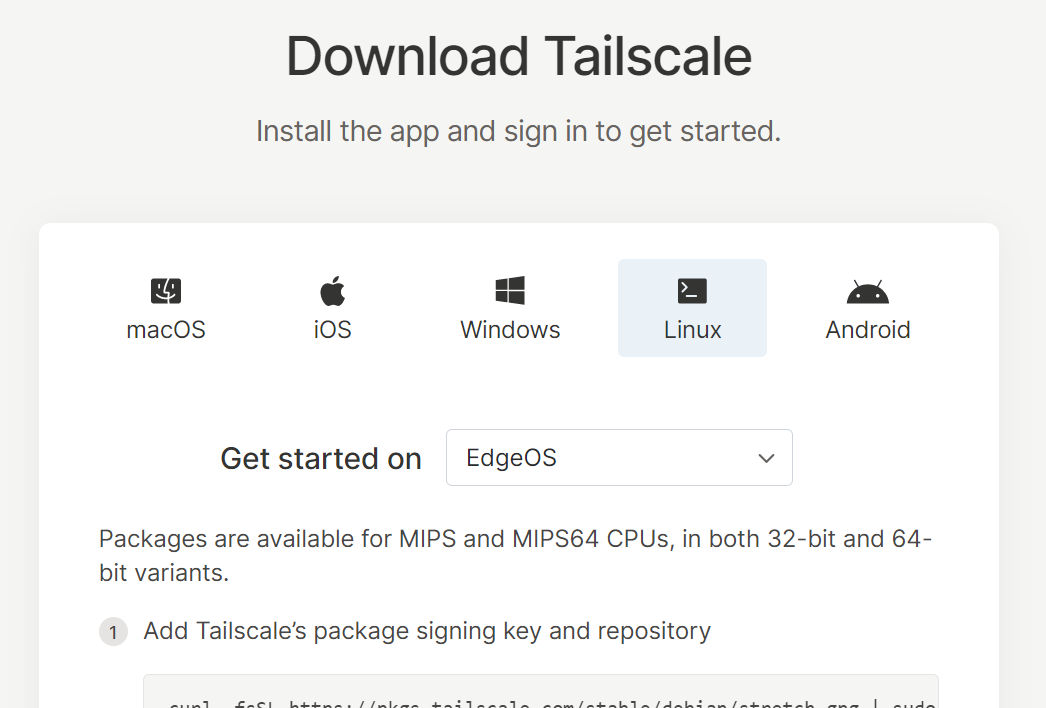The height and width of the screenshot is (708, 1046).
Task: Select the Android tab
Action: point(868,308)
